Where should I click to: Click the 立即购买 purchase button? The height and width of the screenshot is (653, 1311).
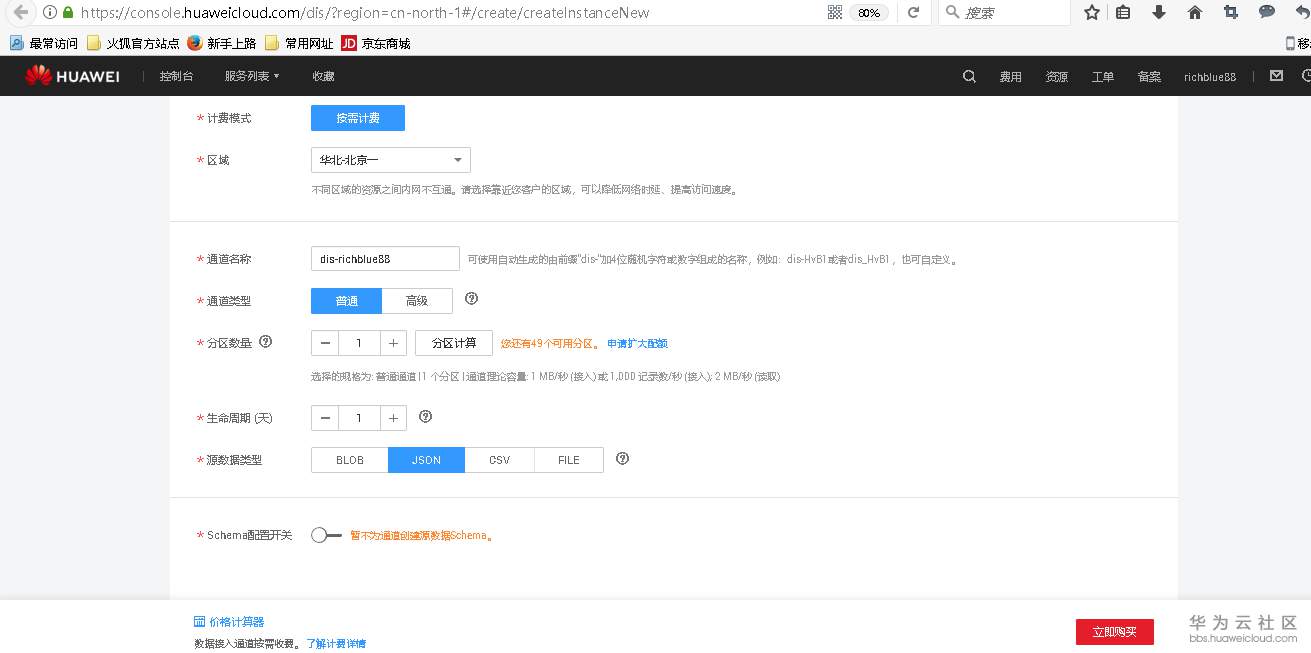1114,631
